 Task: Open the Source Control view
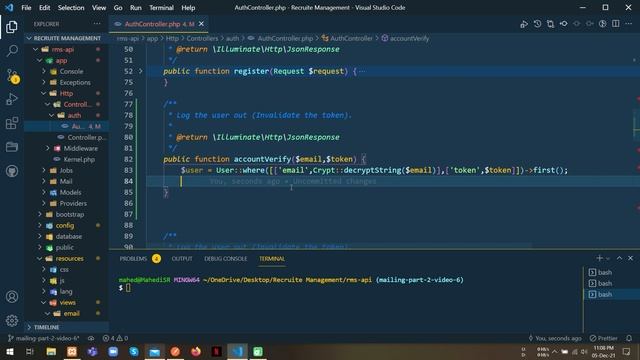[12, 76]
